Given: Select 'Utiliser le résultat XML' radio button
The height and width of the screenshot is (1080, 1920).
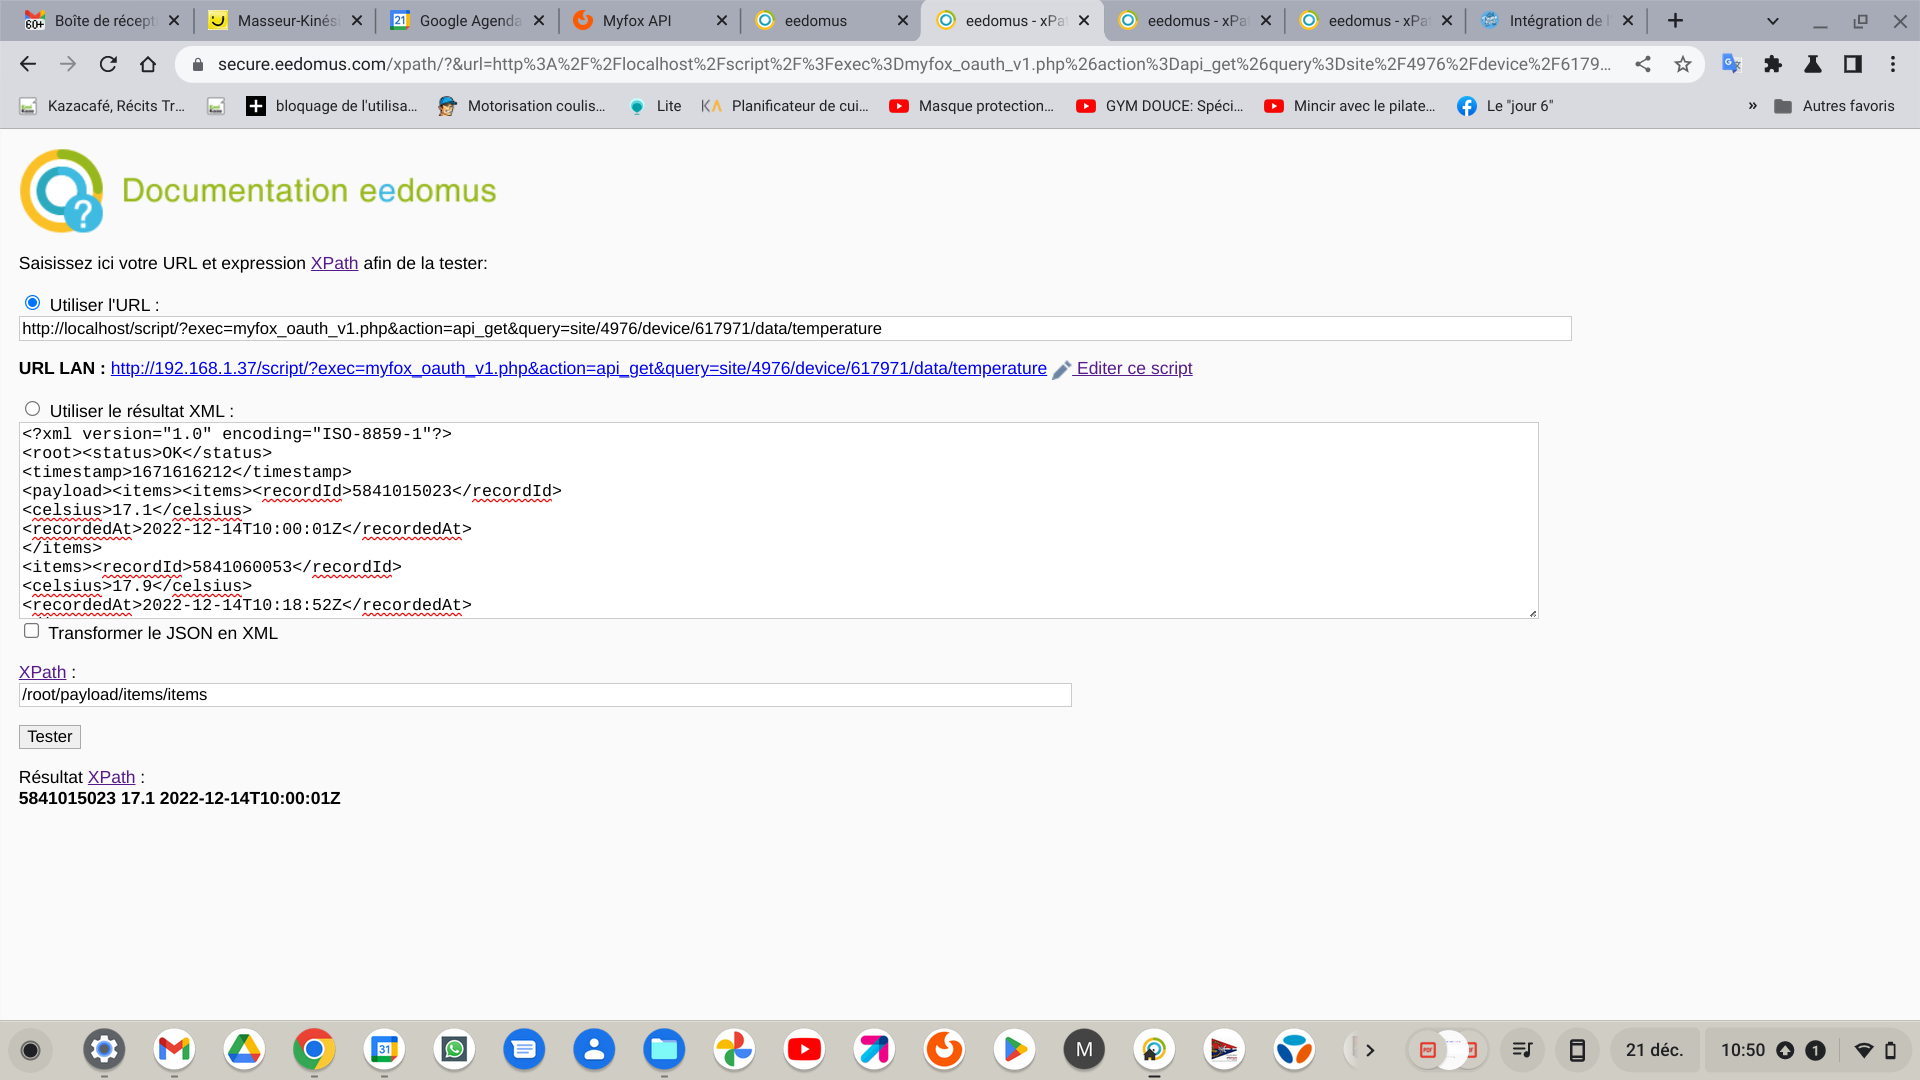Looking at the screenshot, I should point(32,409).
